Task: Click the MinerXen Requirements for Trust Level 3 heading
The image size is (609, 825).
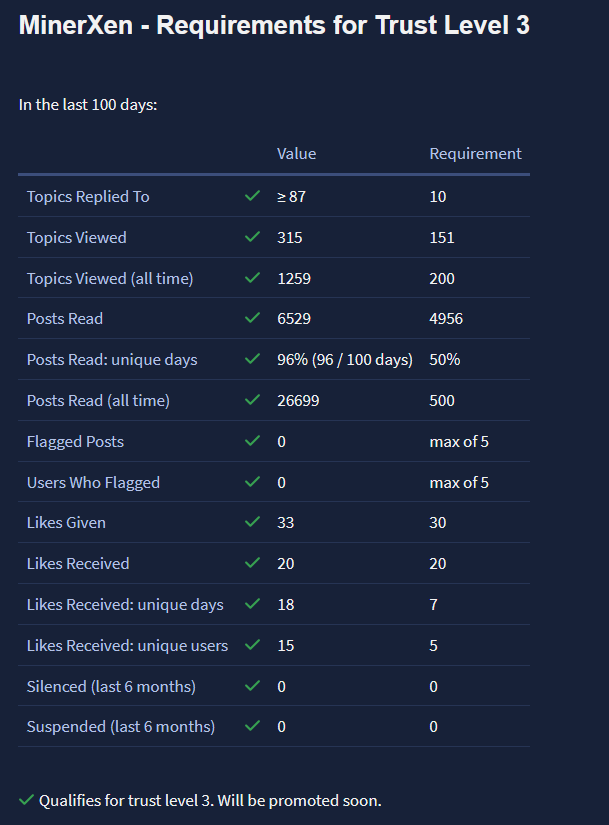Action: [274, 26]
